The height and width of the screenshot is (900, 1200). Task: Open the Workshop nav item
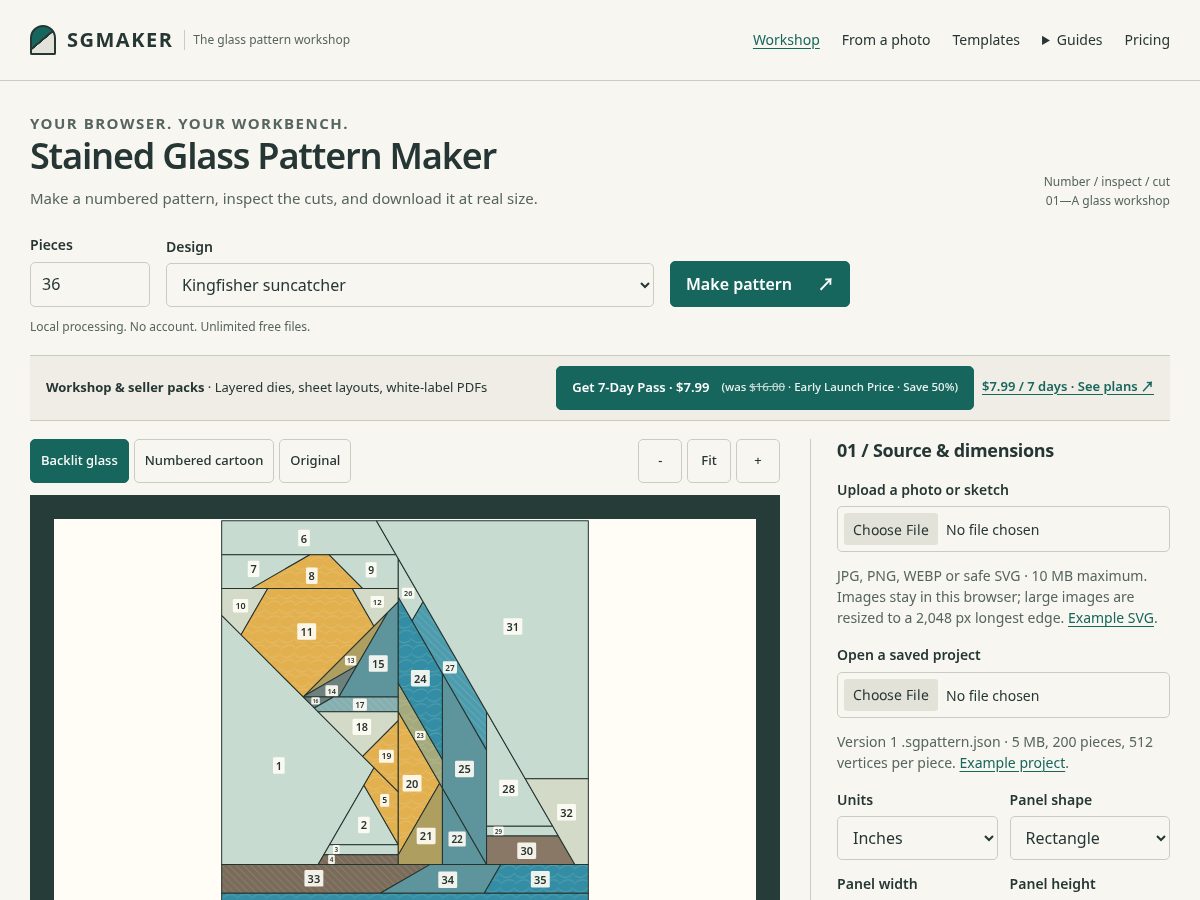786,40
